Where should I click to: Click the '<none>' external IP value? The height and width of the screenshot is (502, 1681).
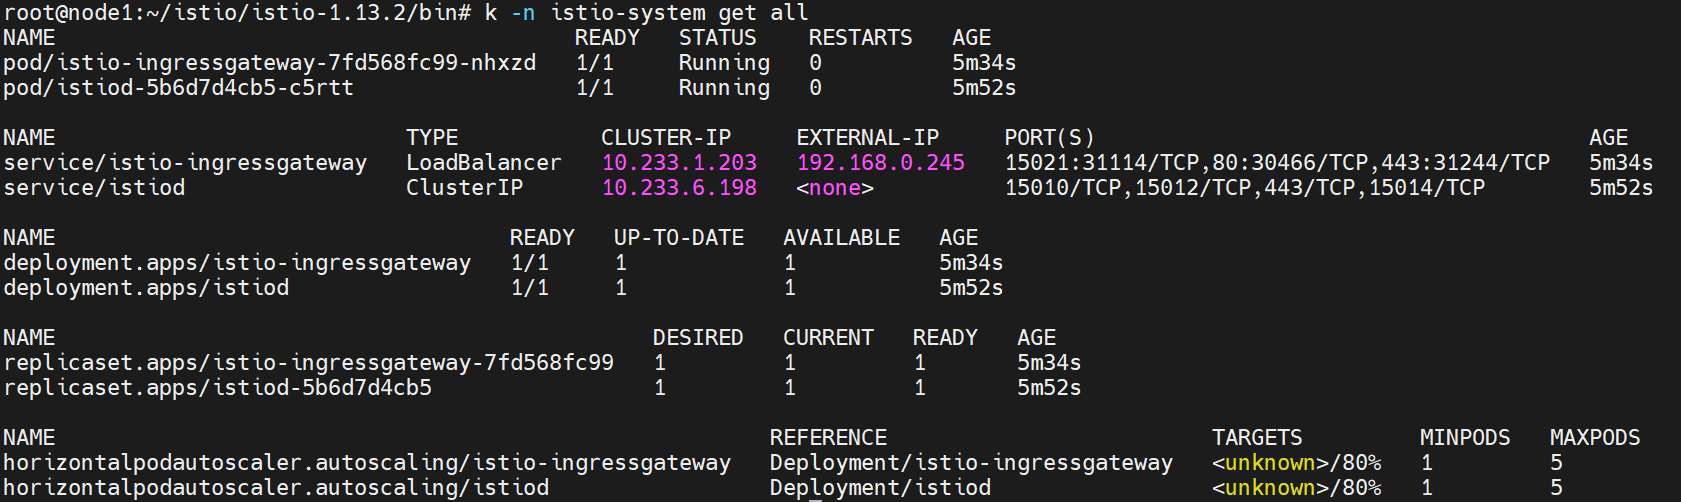[835, 188]
